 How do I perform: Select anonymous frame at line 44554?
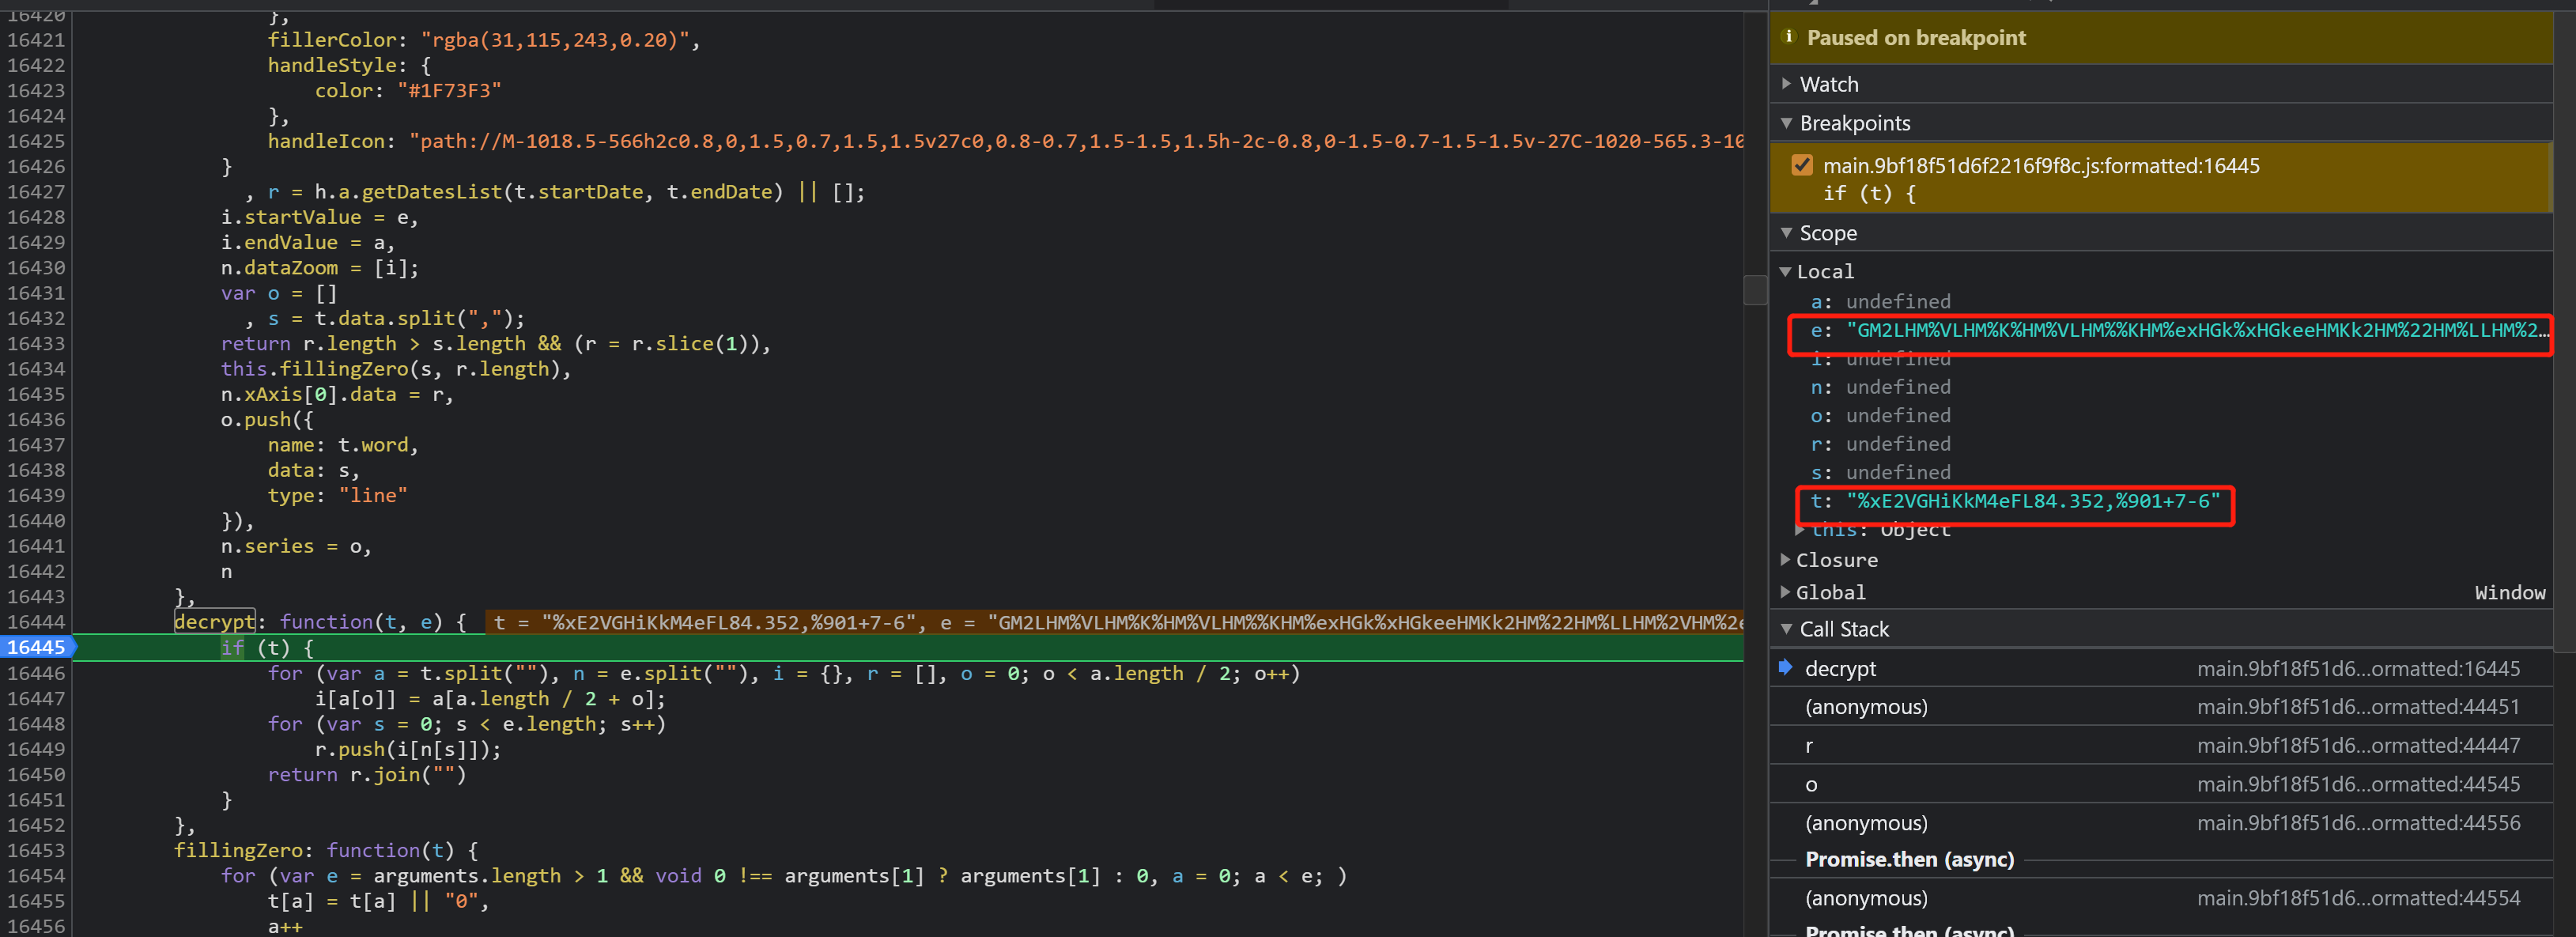[x=2161, y=898]
